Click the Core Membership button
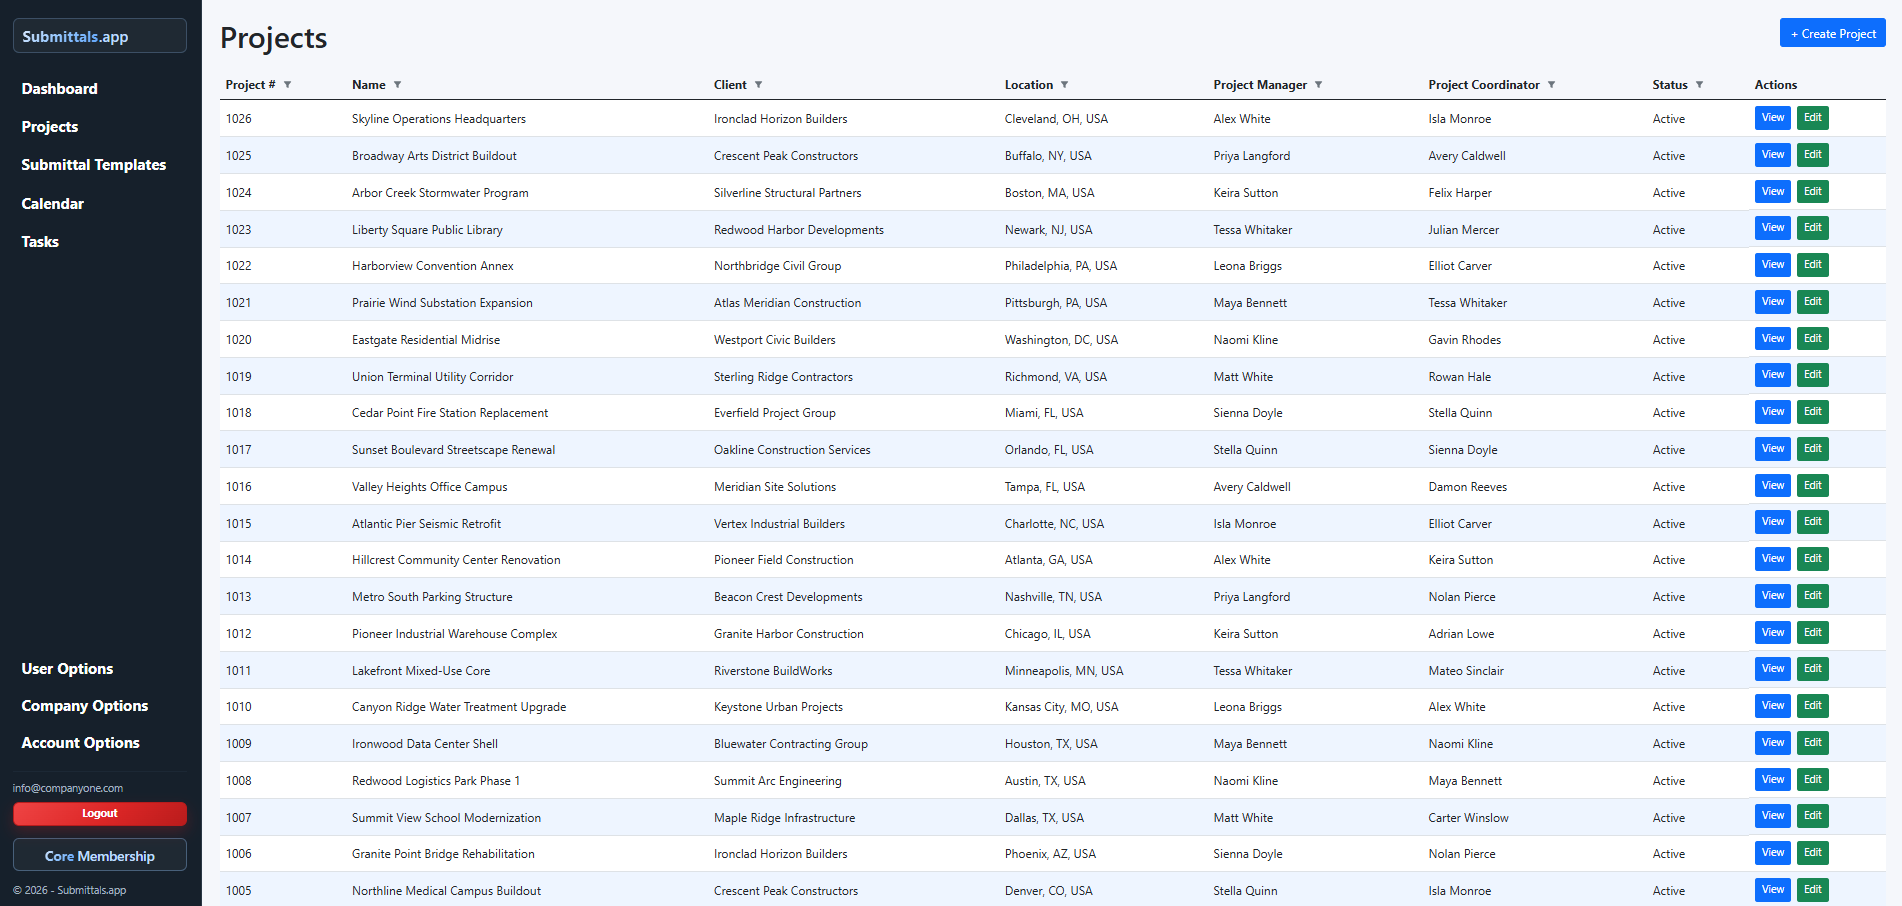This screenshot has height=906, width=1902. click(100, 856)
